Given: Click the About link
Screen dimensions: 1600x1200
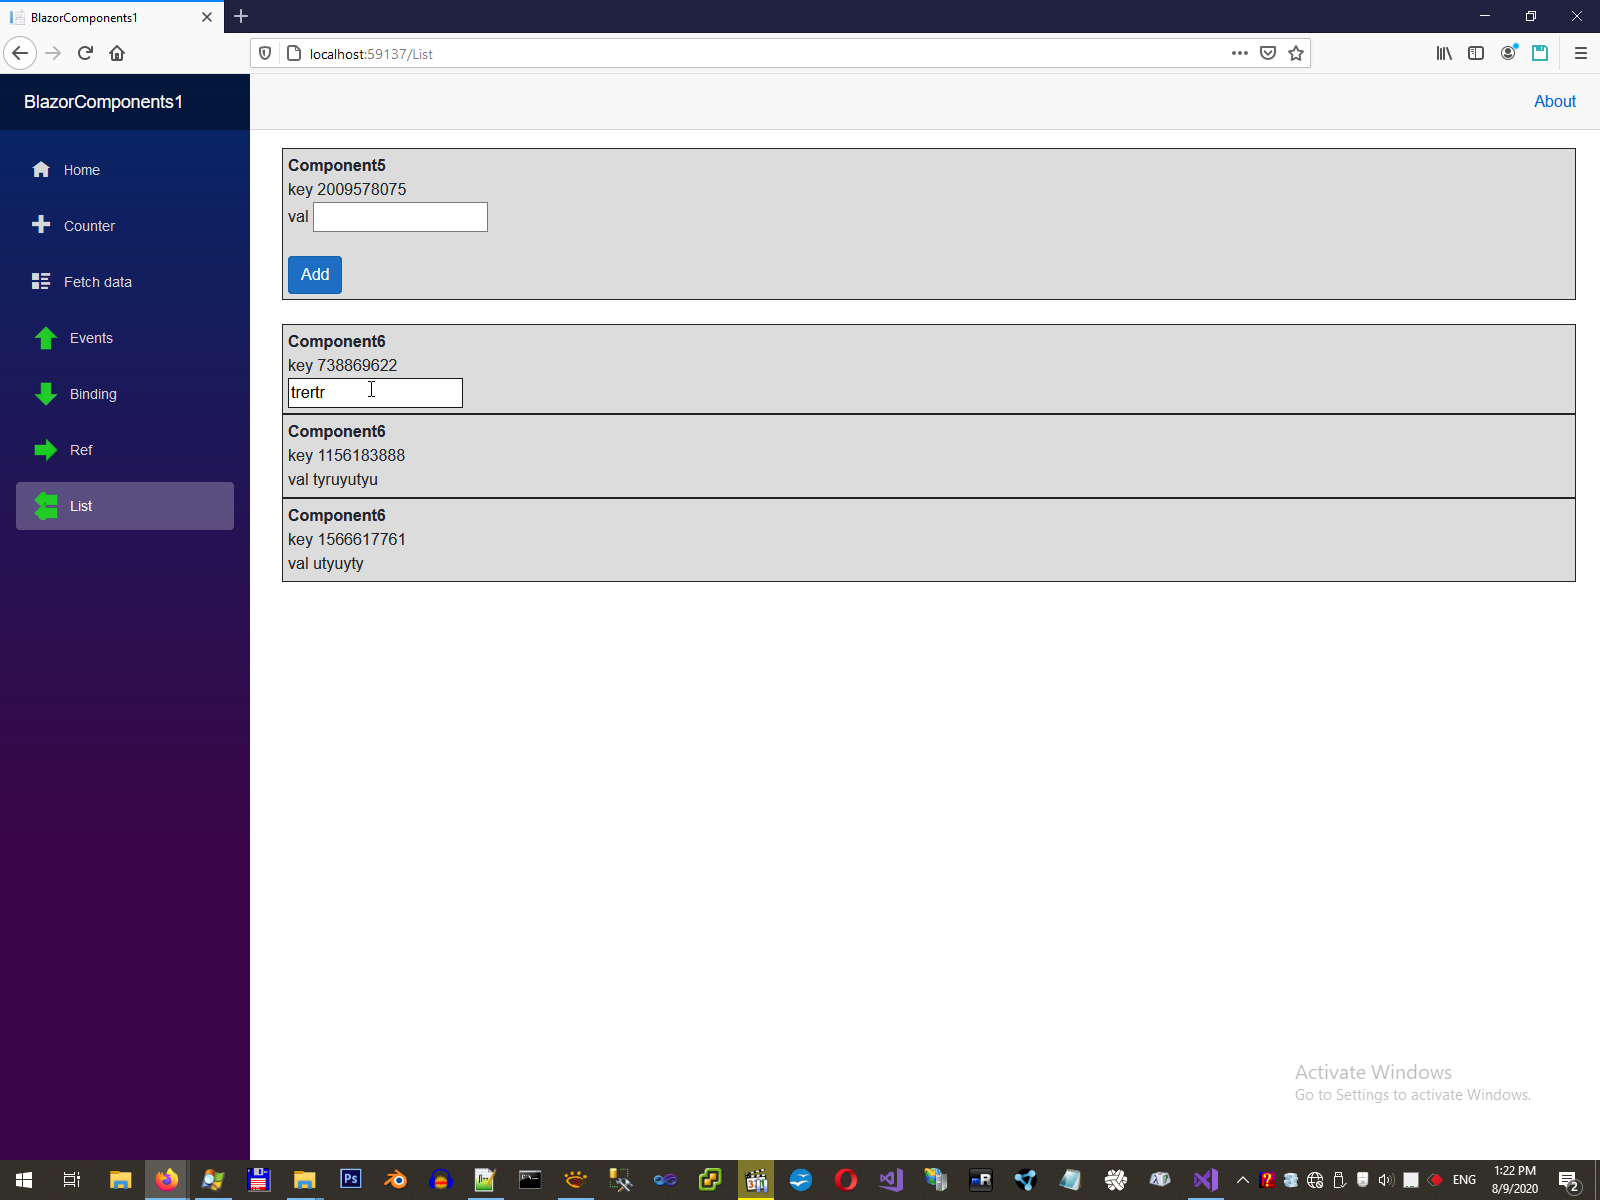Looking at the screenshot, I should click(1555, 101).
